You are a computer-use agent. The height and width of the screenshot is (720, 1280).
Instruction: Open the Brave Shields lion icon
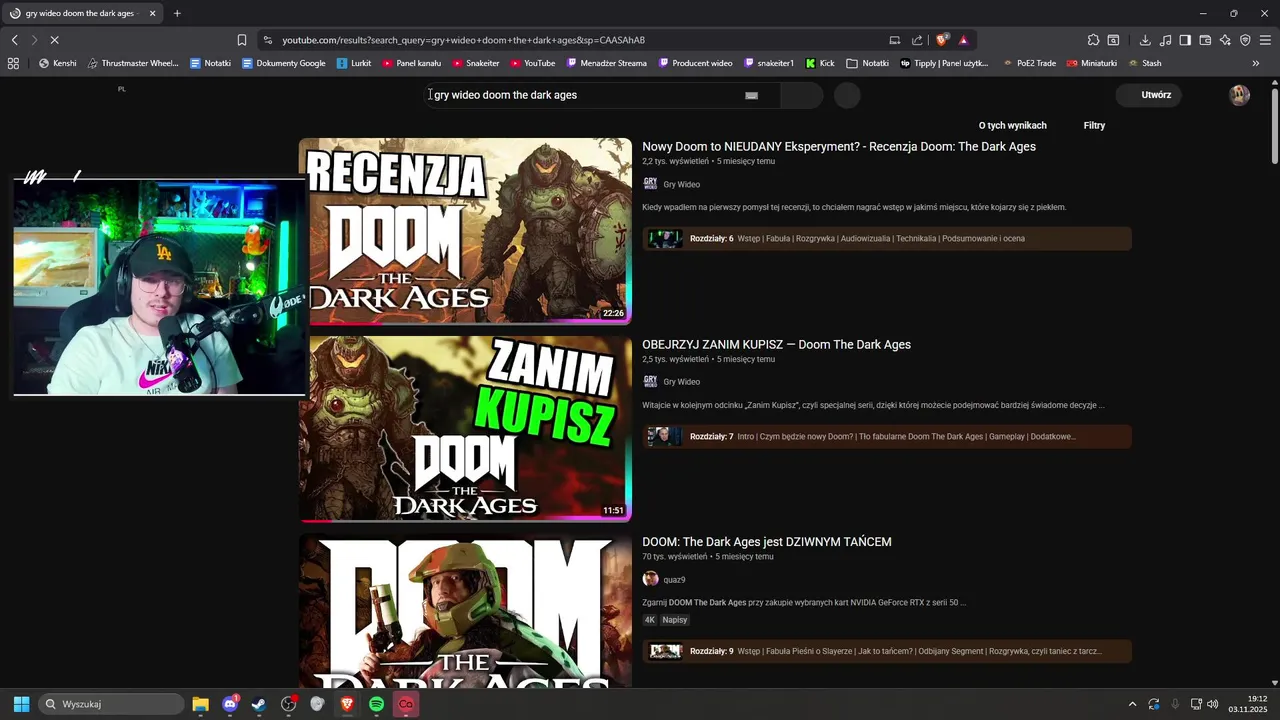(942, 40)
